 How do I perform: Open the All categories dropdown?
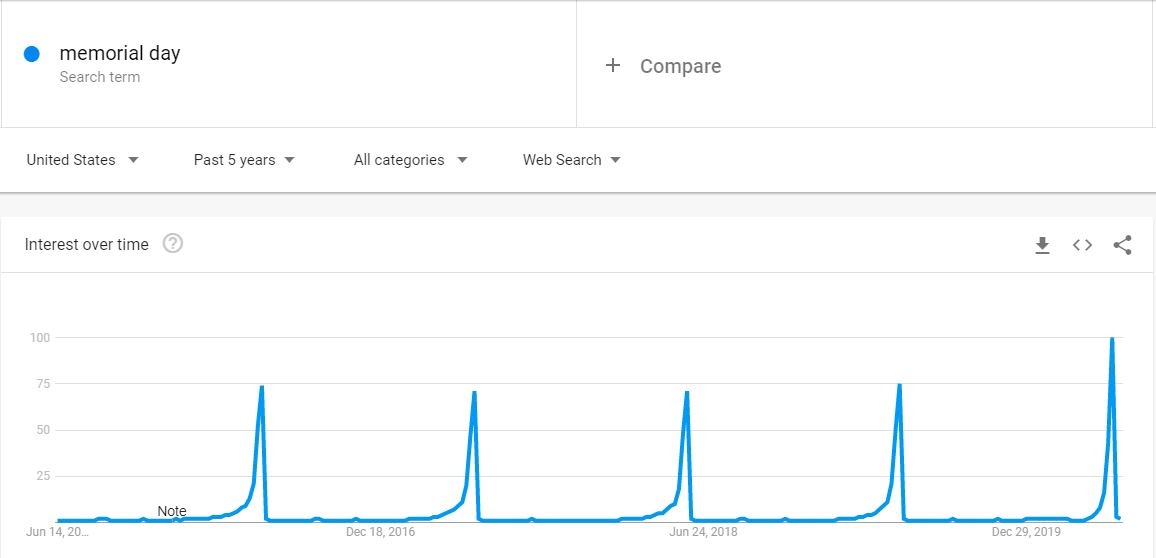pyautogui.click(x=411, y=160)
